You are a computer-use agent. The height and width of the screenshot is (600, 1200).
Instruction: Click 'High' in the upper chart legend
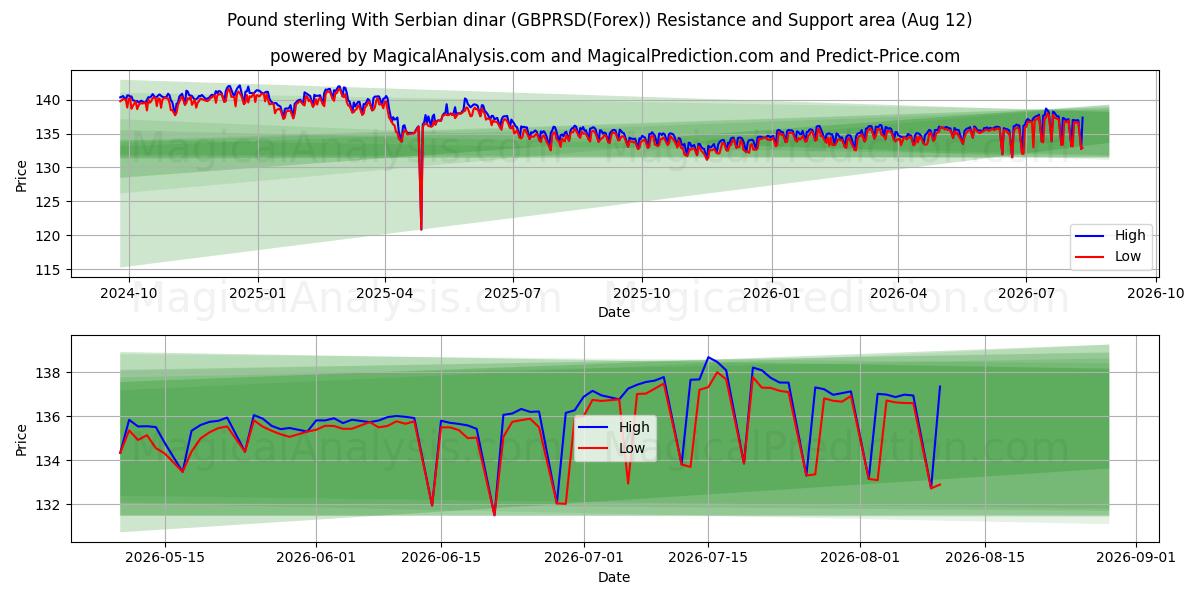click(1130, 236)
